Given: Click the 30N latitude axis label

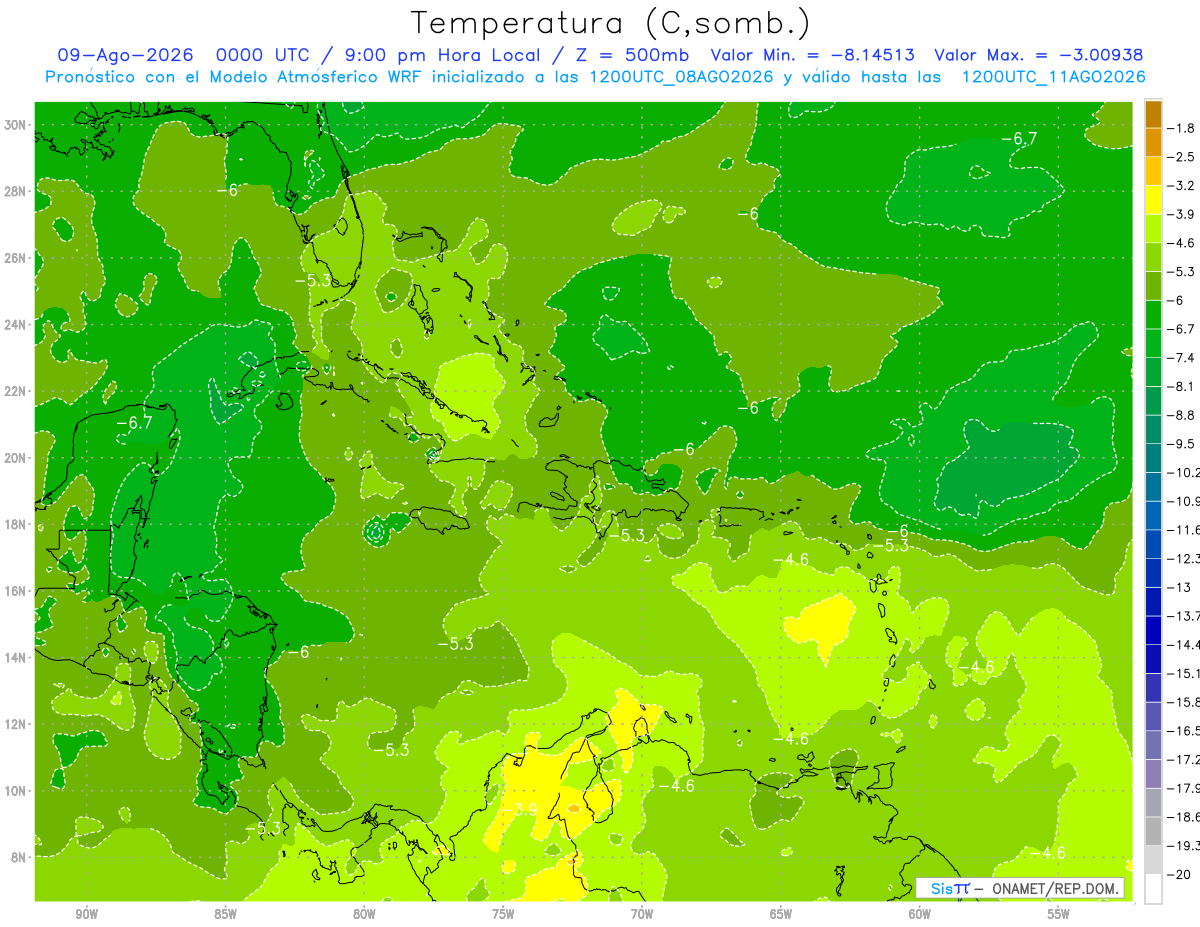Looking at the screenshot, I should [16, 125].
